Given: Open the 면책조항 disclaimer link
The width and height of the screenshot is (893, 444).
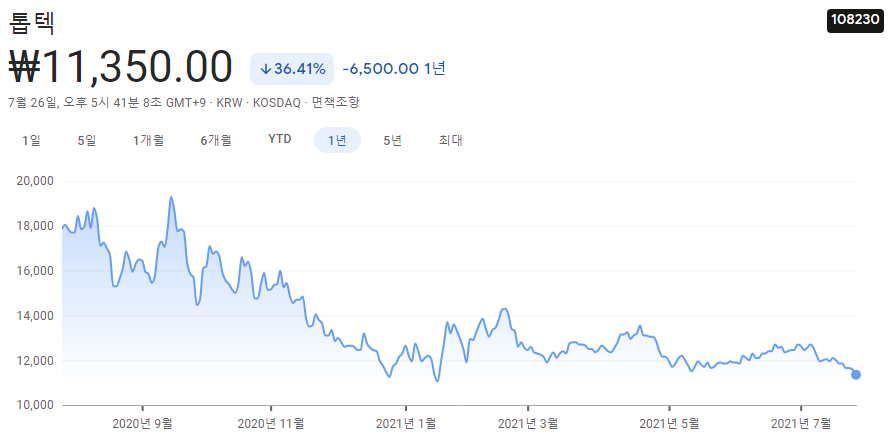Looking at the screenshot, I should (x=335, y=102).
